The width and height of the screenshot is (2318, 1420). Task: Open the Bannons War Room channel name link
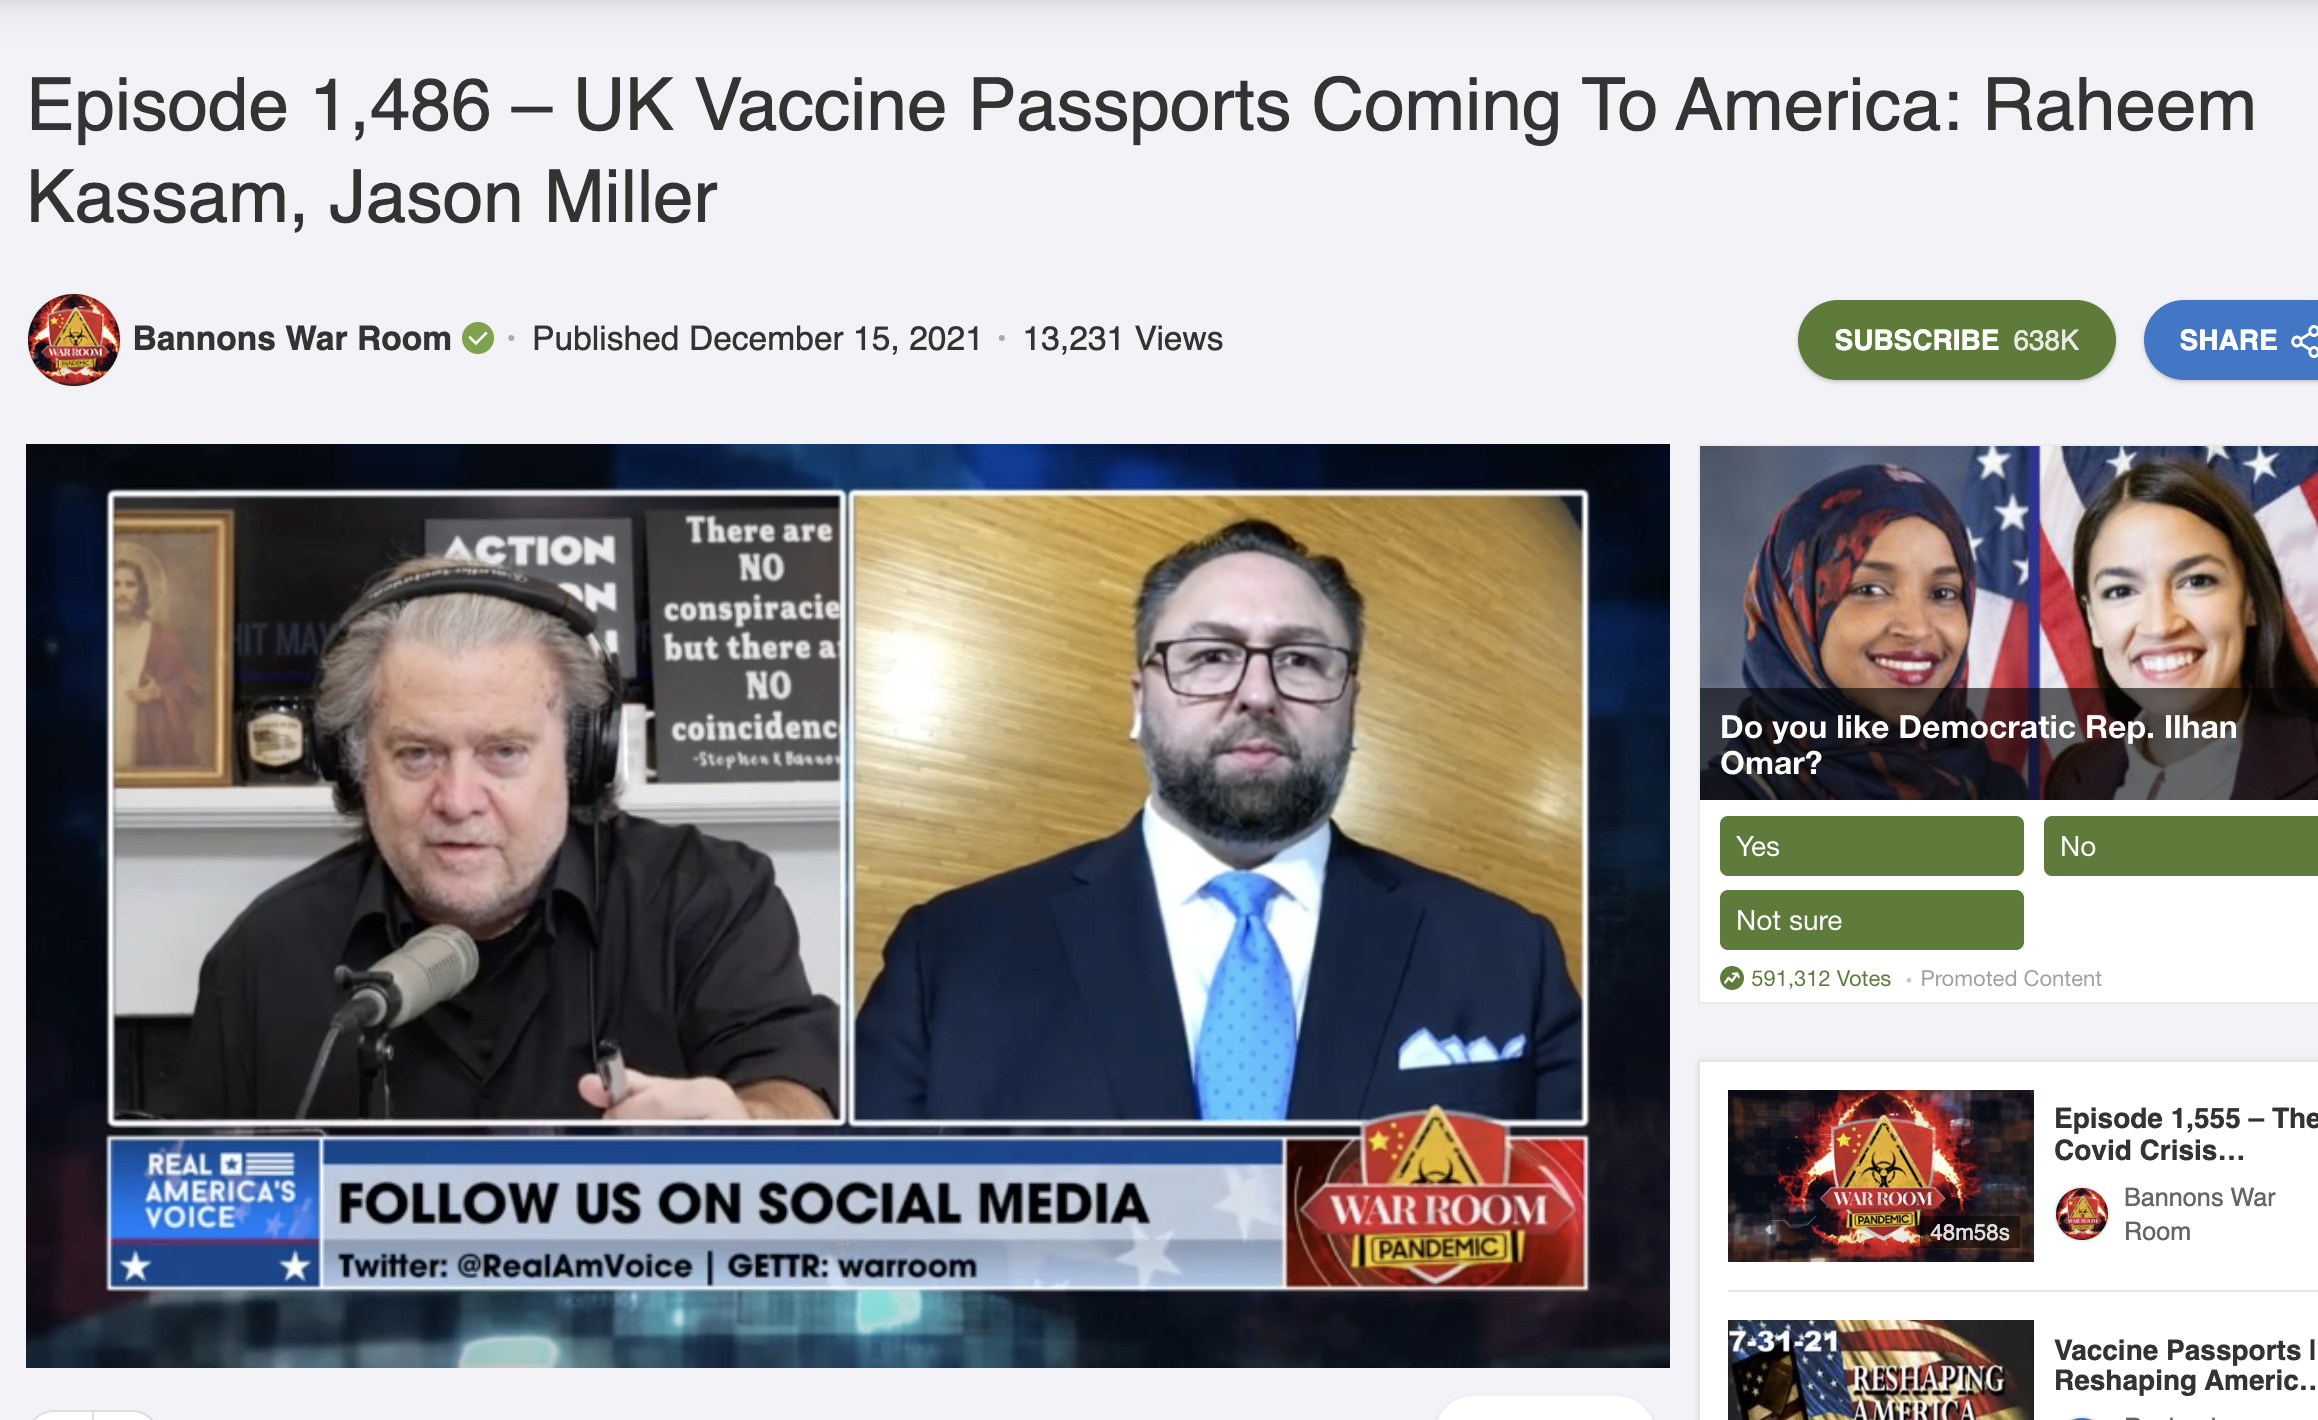pos(292,339)
